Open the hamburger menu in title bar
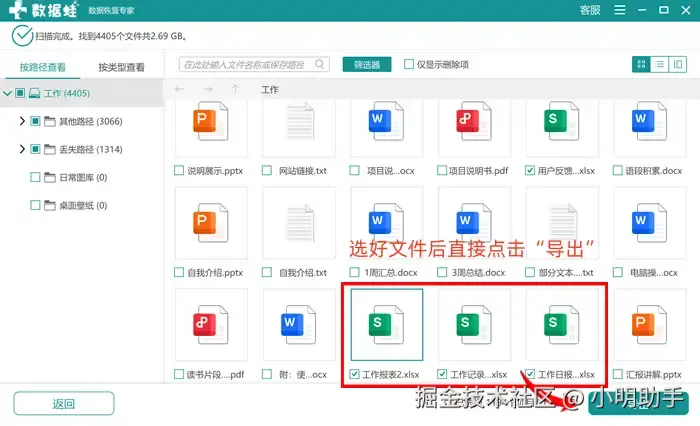 pyautogui.click(x=620, y=10)
